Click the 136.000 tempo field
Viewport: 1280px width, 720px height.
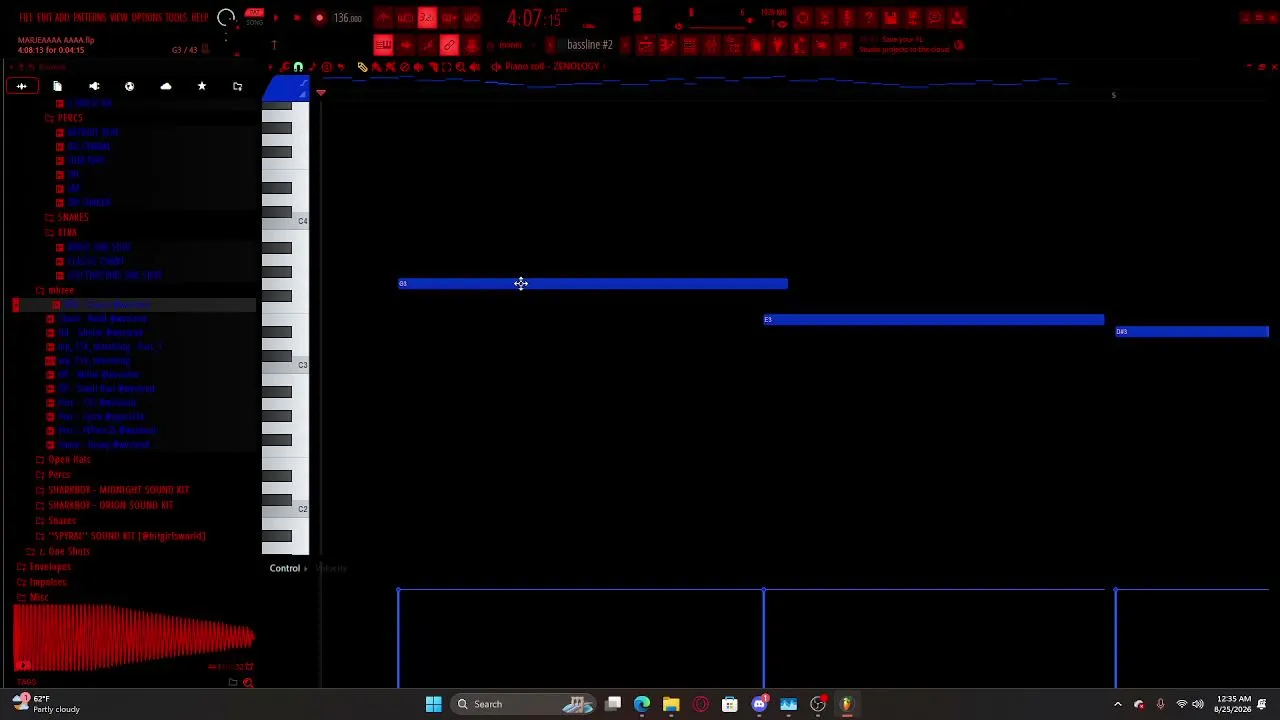347,18
